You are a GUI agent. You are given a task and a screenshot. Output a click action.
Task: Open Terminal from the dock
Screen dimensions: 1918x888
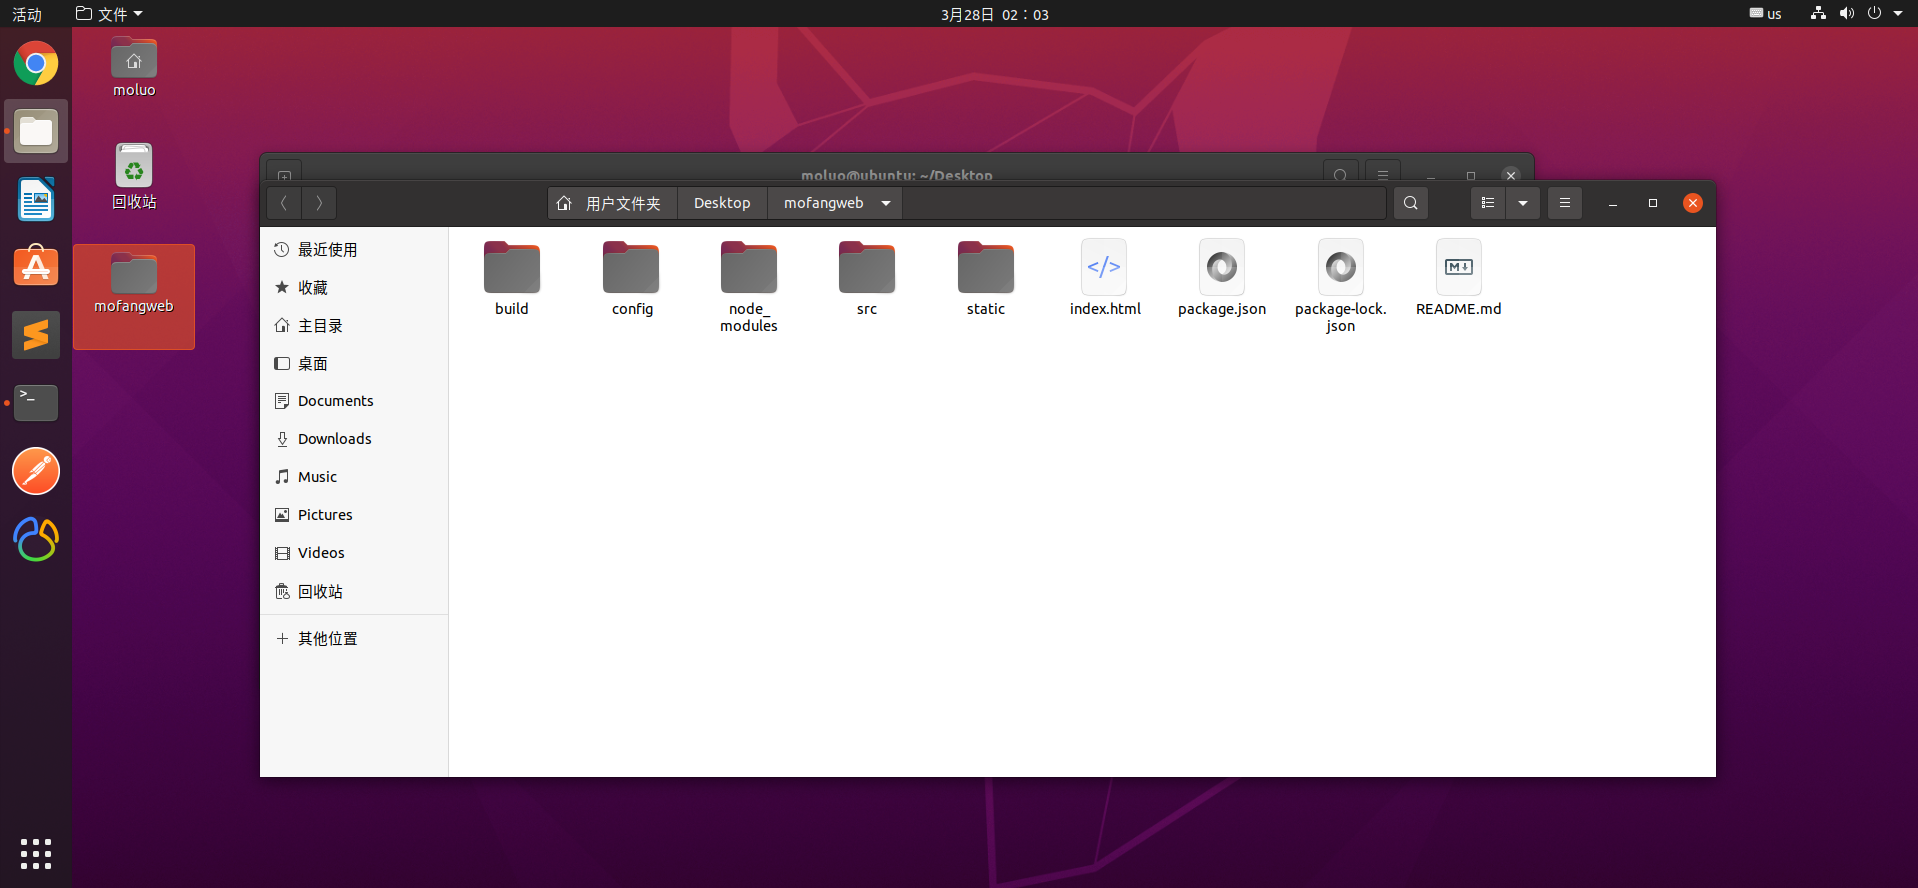36,403
